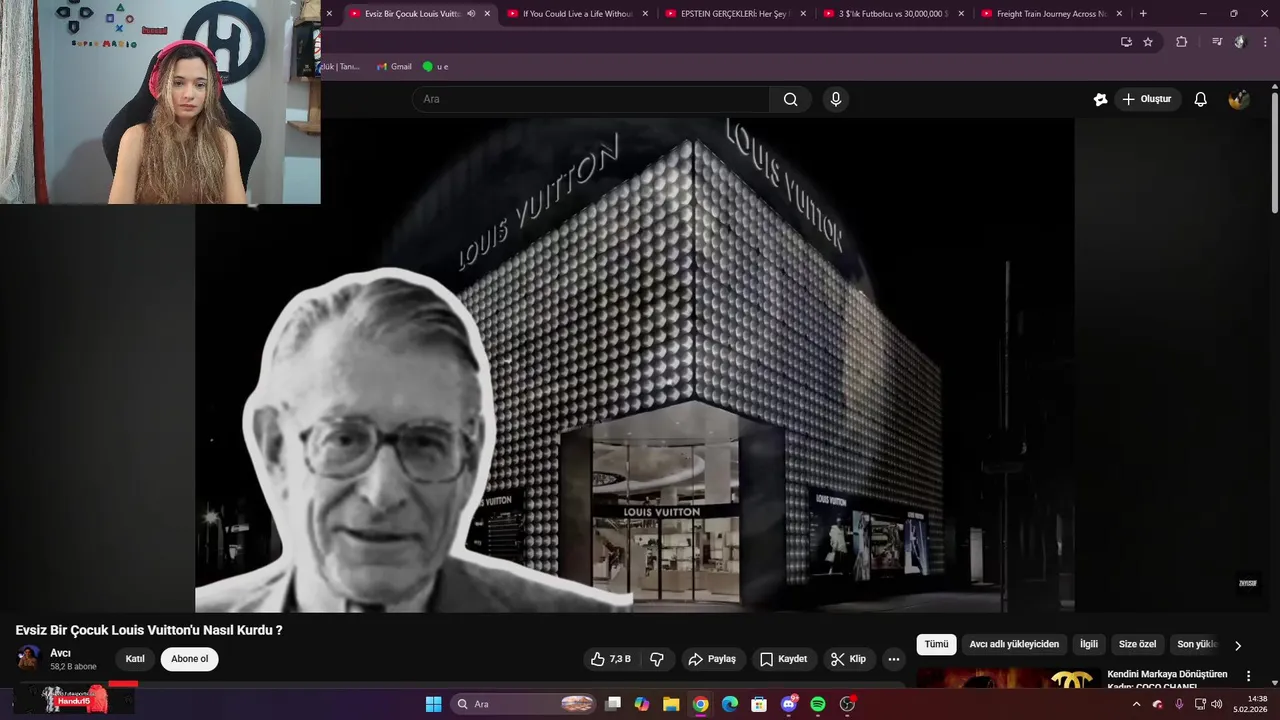Open Avcı channel name link
Screen dimensions: 1280x720
60,653
